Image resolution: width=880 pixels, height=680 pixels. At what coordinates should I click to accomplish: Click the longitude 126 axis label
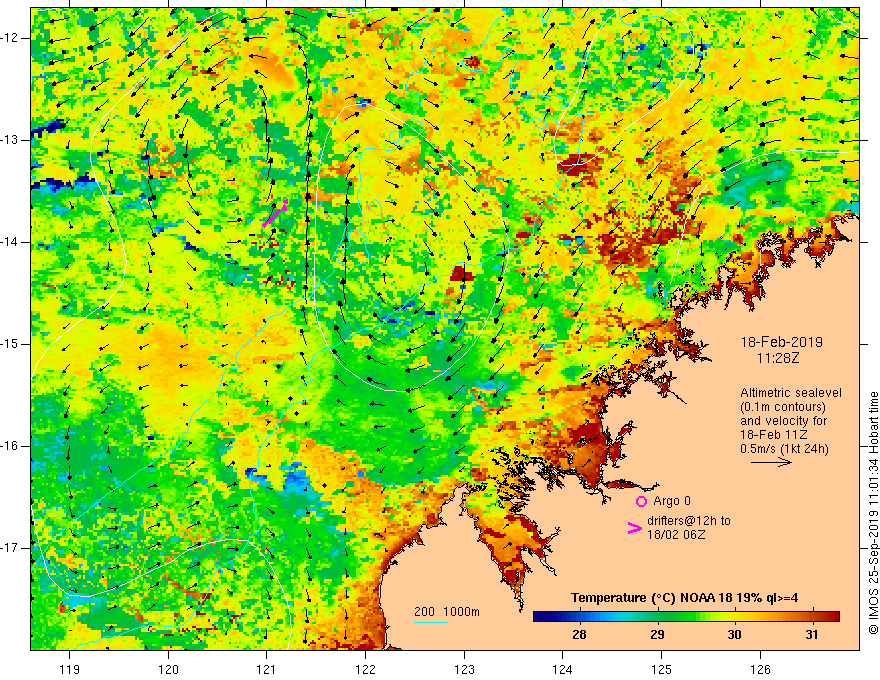[x=760, y=669]
